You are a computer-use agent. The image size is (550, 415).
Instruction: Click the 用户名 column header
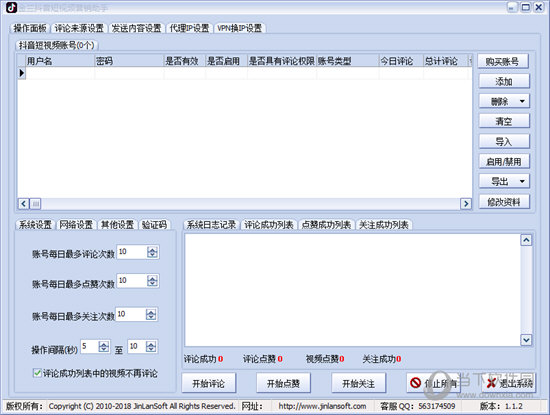[x=60, y=61]
